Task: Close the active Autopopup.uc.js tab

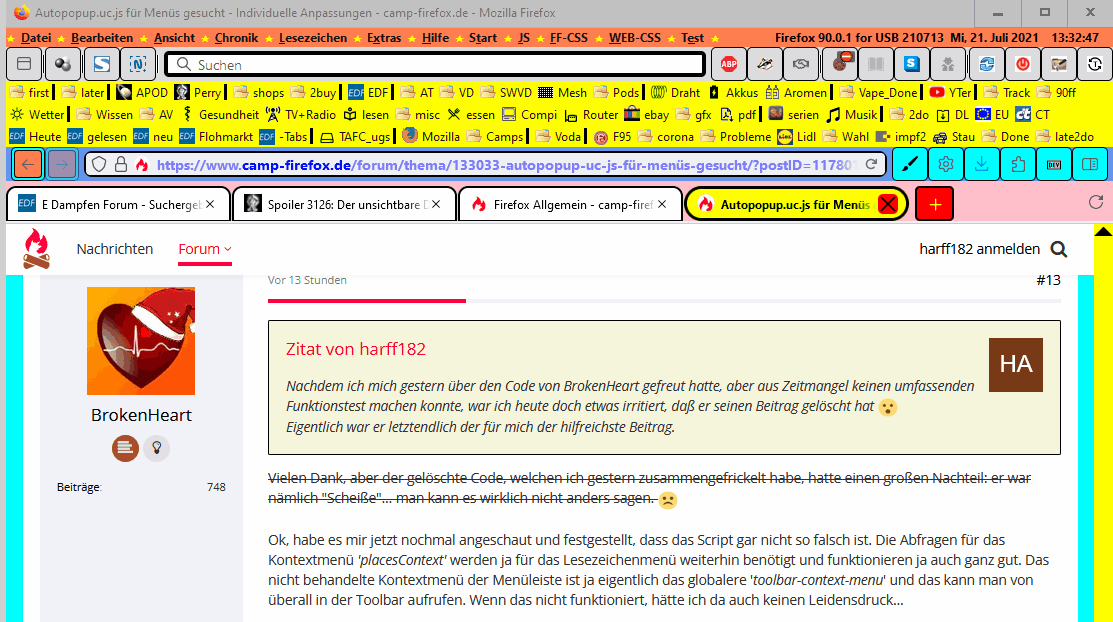Action: coord(887,204)
